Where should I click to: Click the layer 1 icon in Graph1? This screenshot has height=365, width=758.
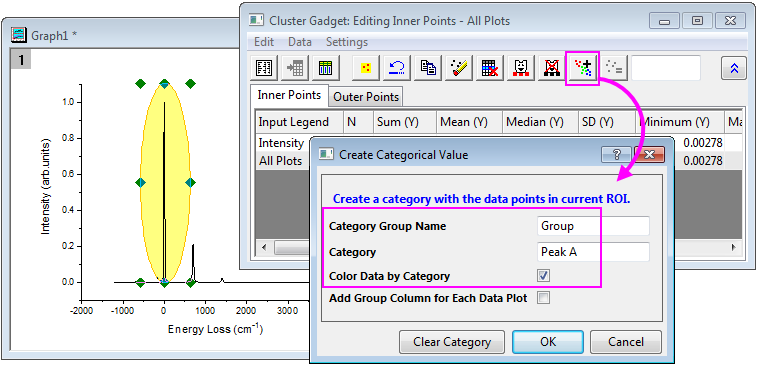pyautogui.click(x=21, y=60)
